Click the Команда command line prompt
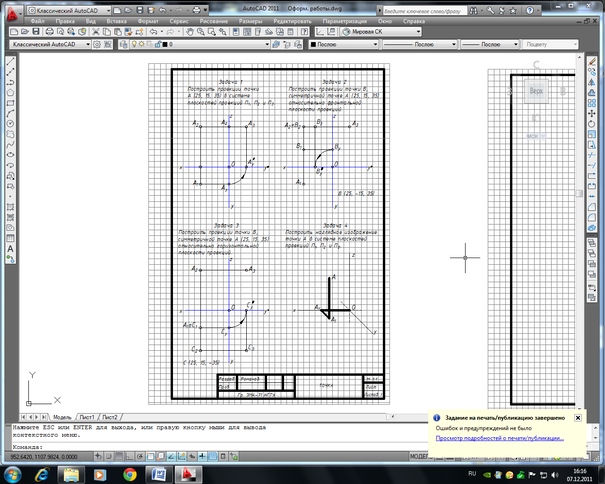605x484 pixels. pyautogui.click(x=28, y=447)
